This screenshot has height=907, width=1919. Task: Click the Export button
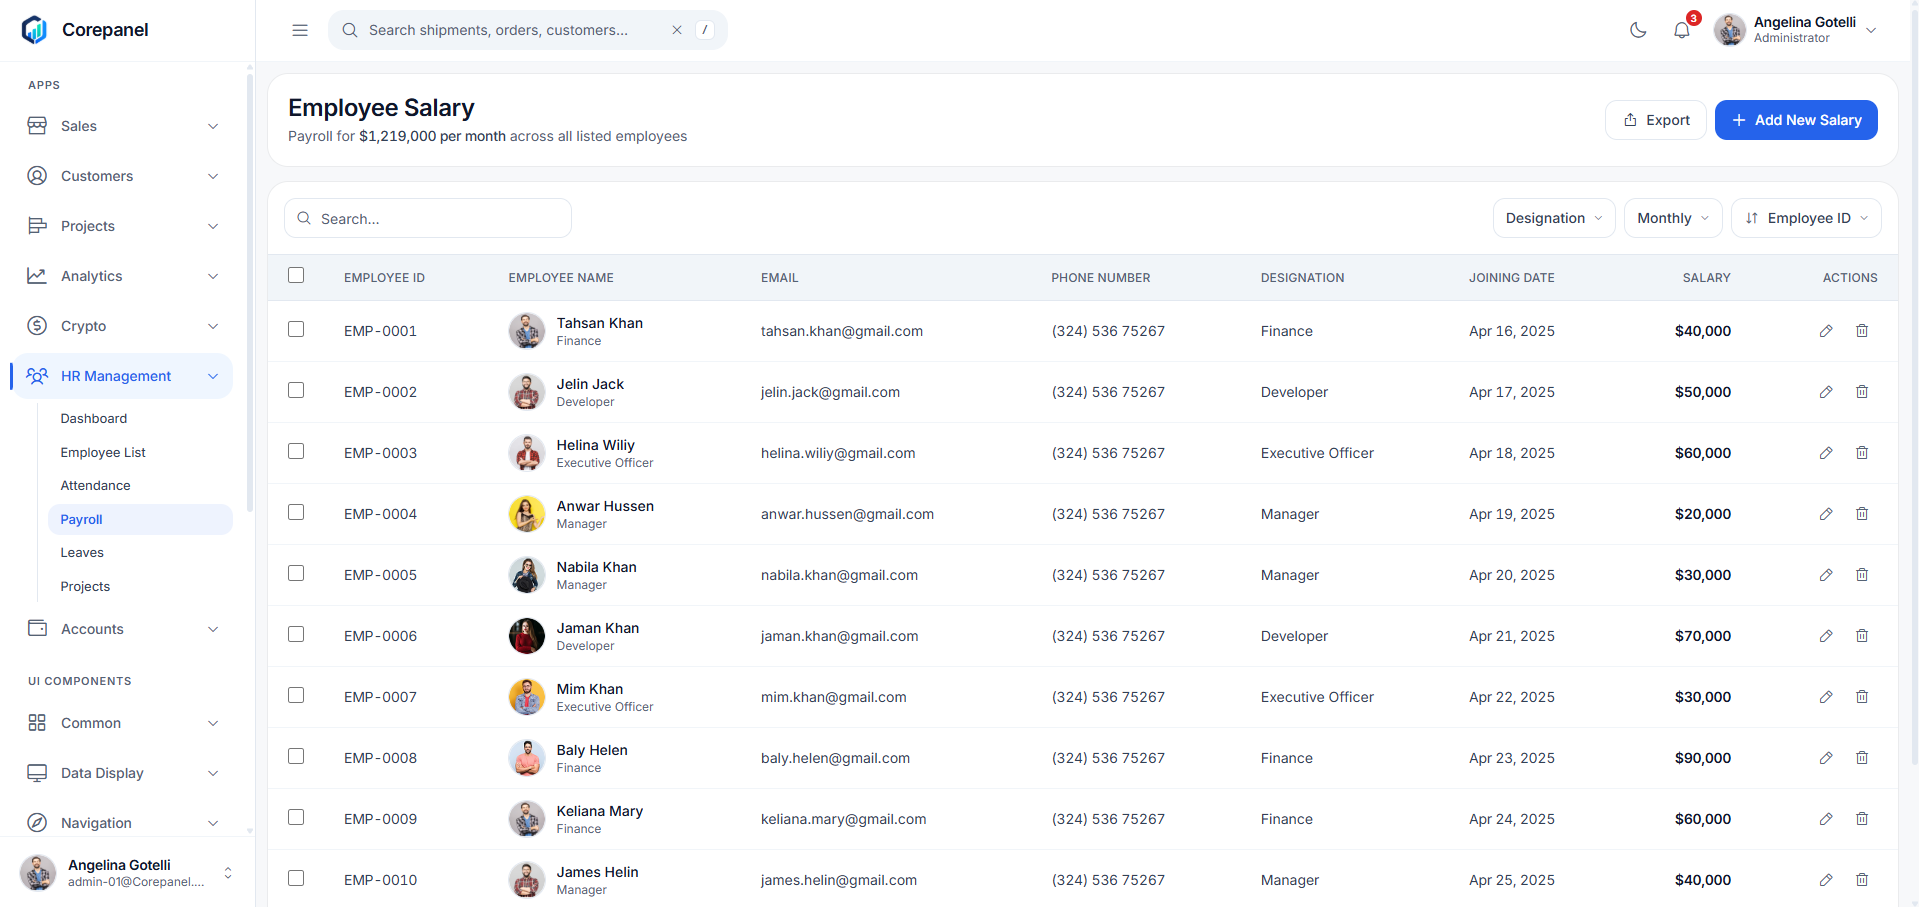tap(1656, 120)
